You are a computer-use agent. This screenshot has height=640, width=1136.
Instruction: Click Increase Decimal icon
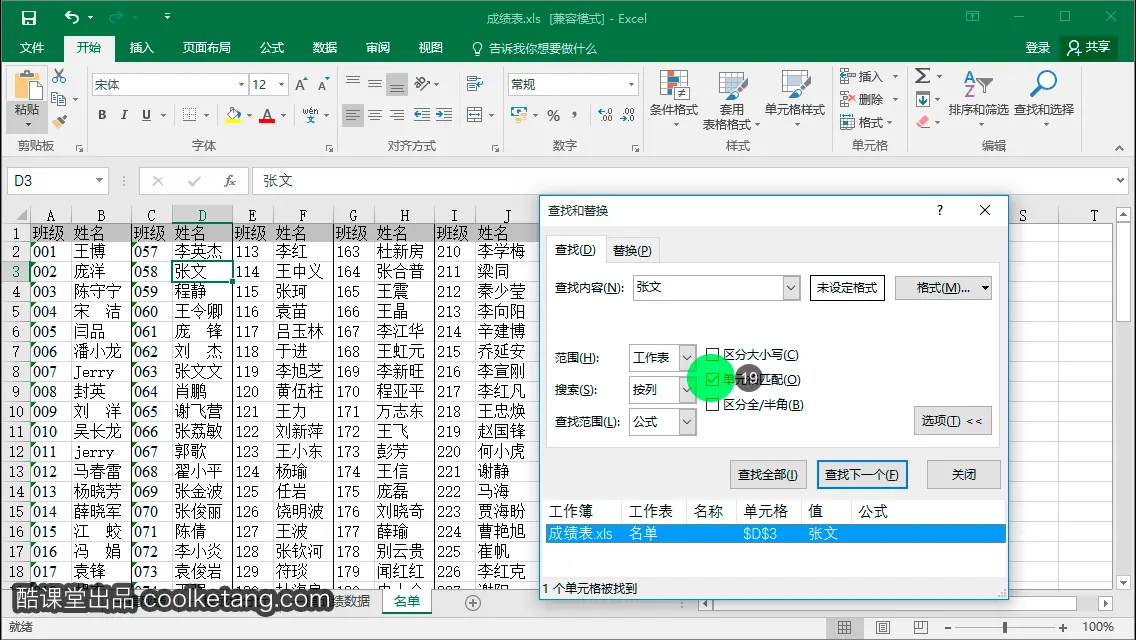(x=605, y=115)
